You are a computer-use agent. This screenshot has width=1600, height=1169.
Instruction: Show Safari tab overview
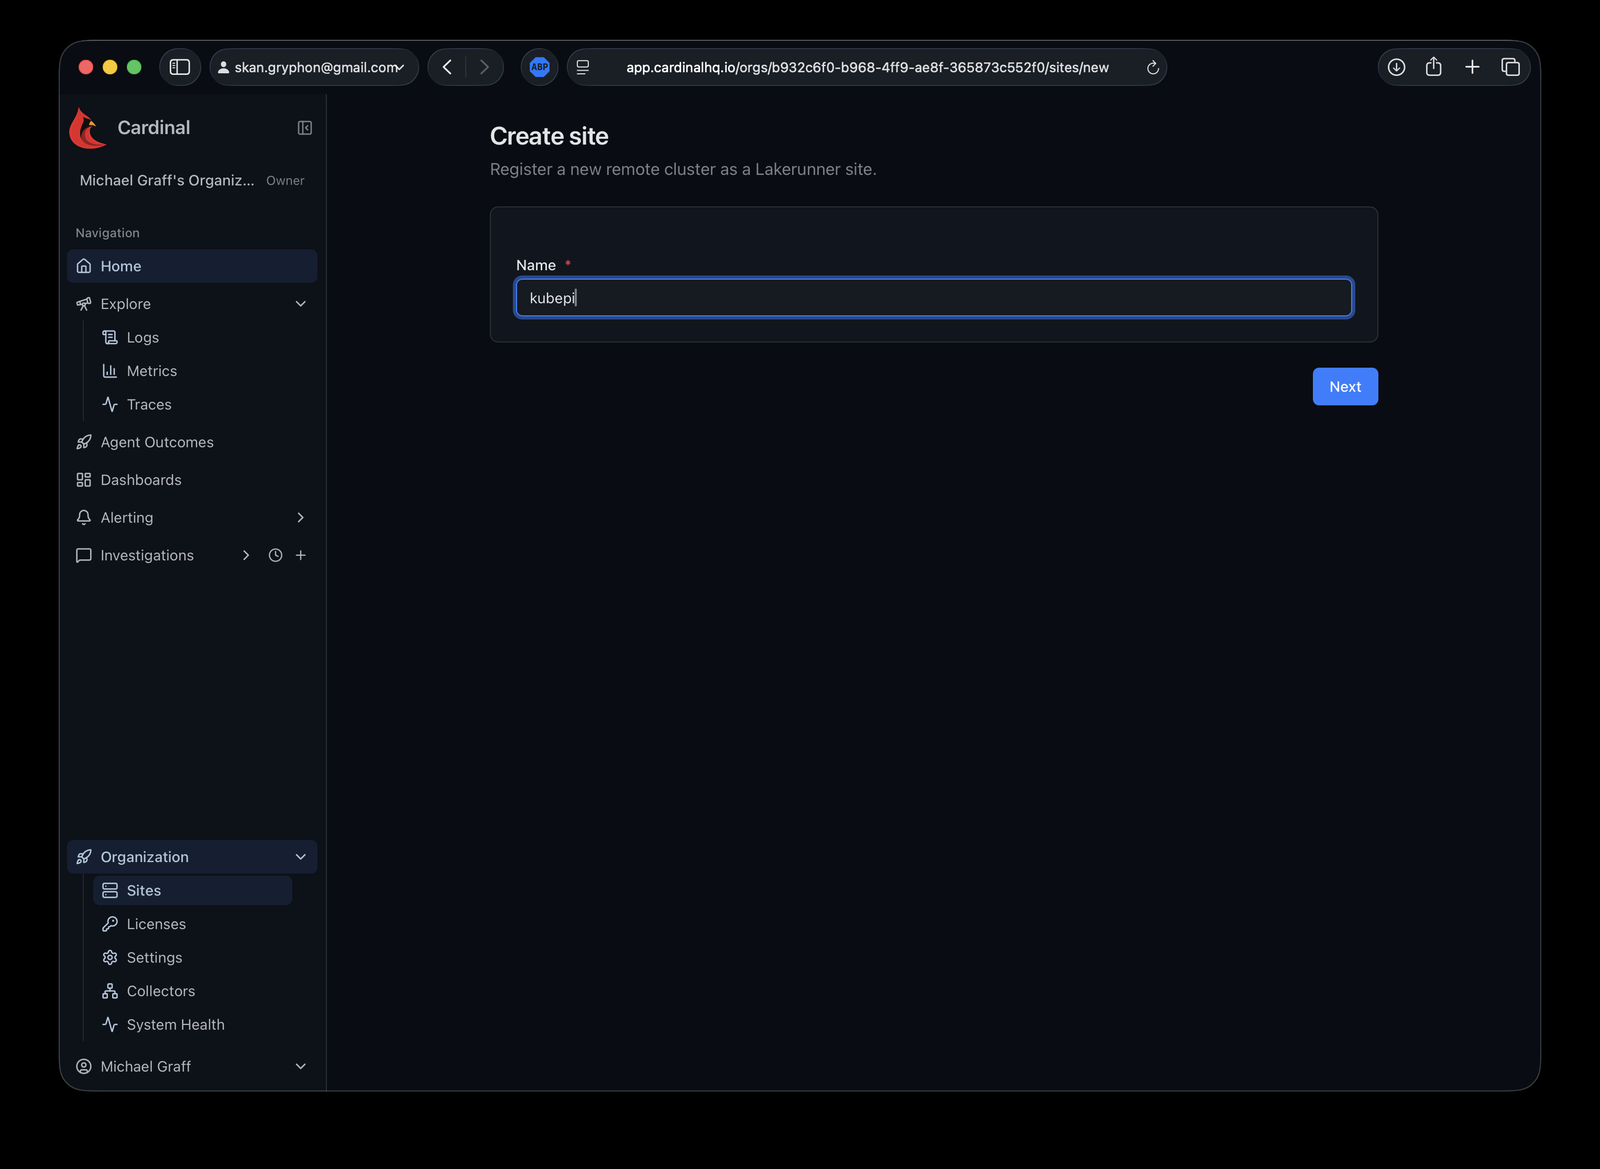pyautogui.click(x=1510, y=67)
